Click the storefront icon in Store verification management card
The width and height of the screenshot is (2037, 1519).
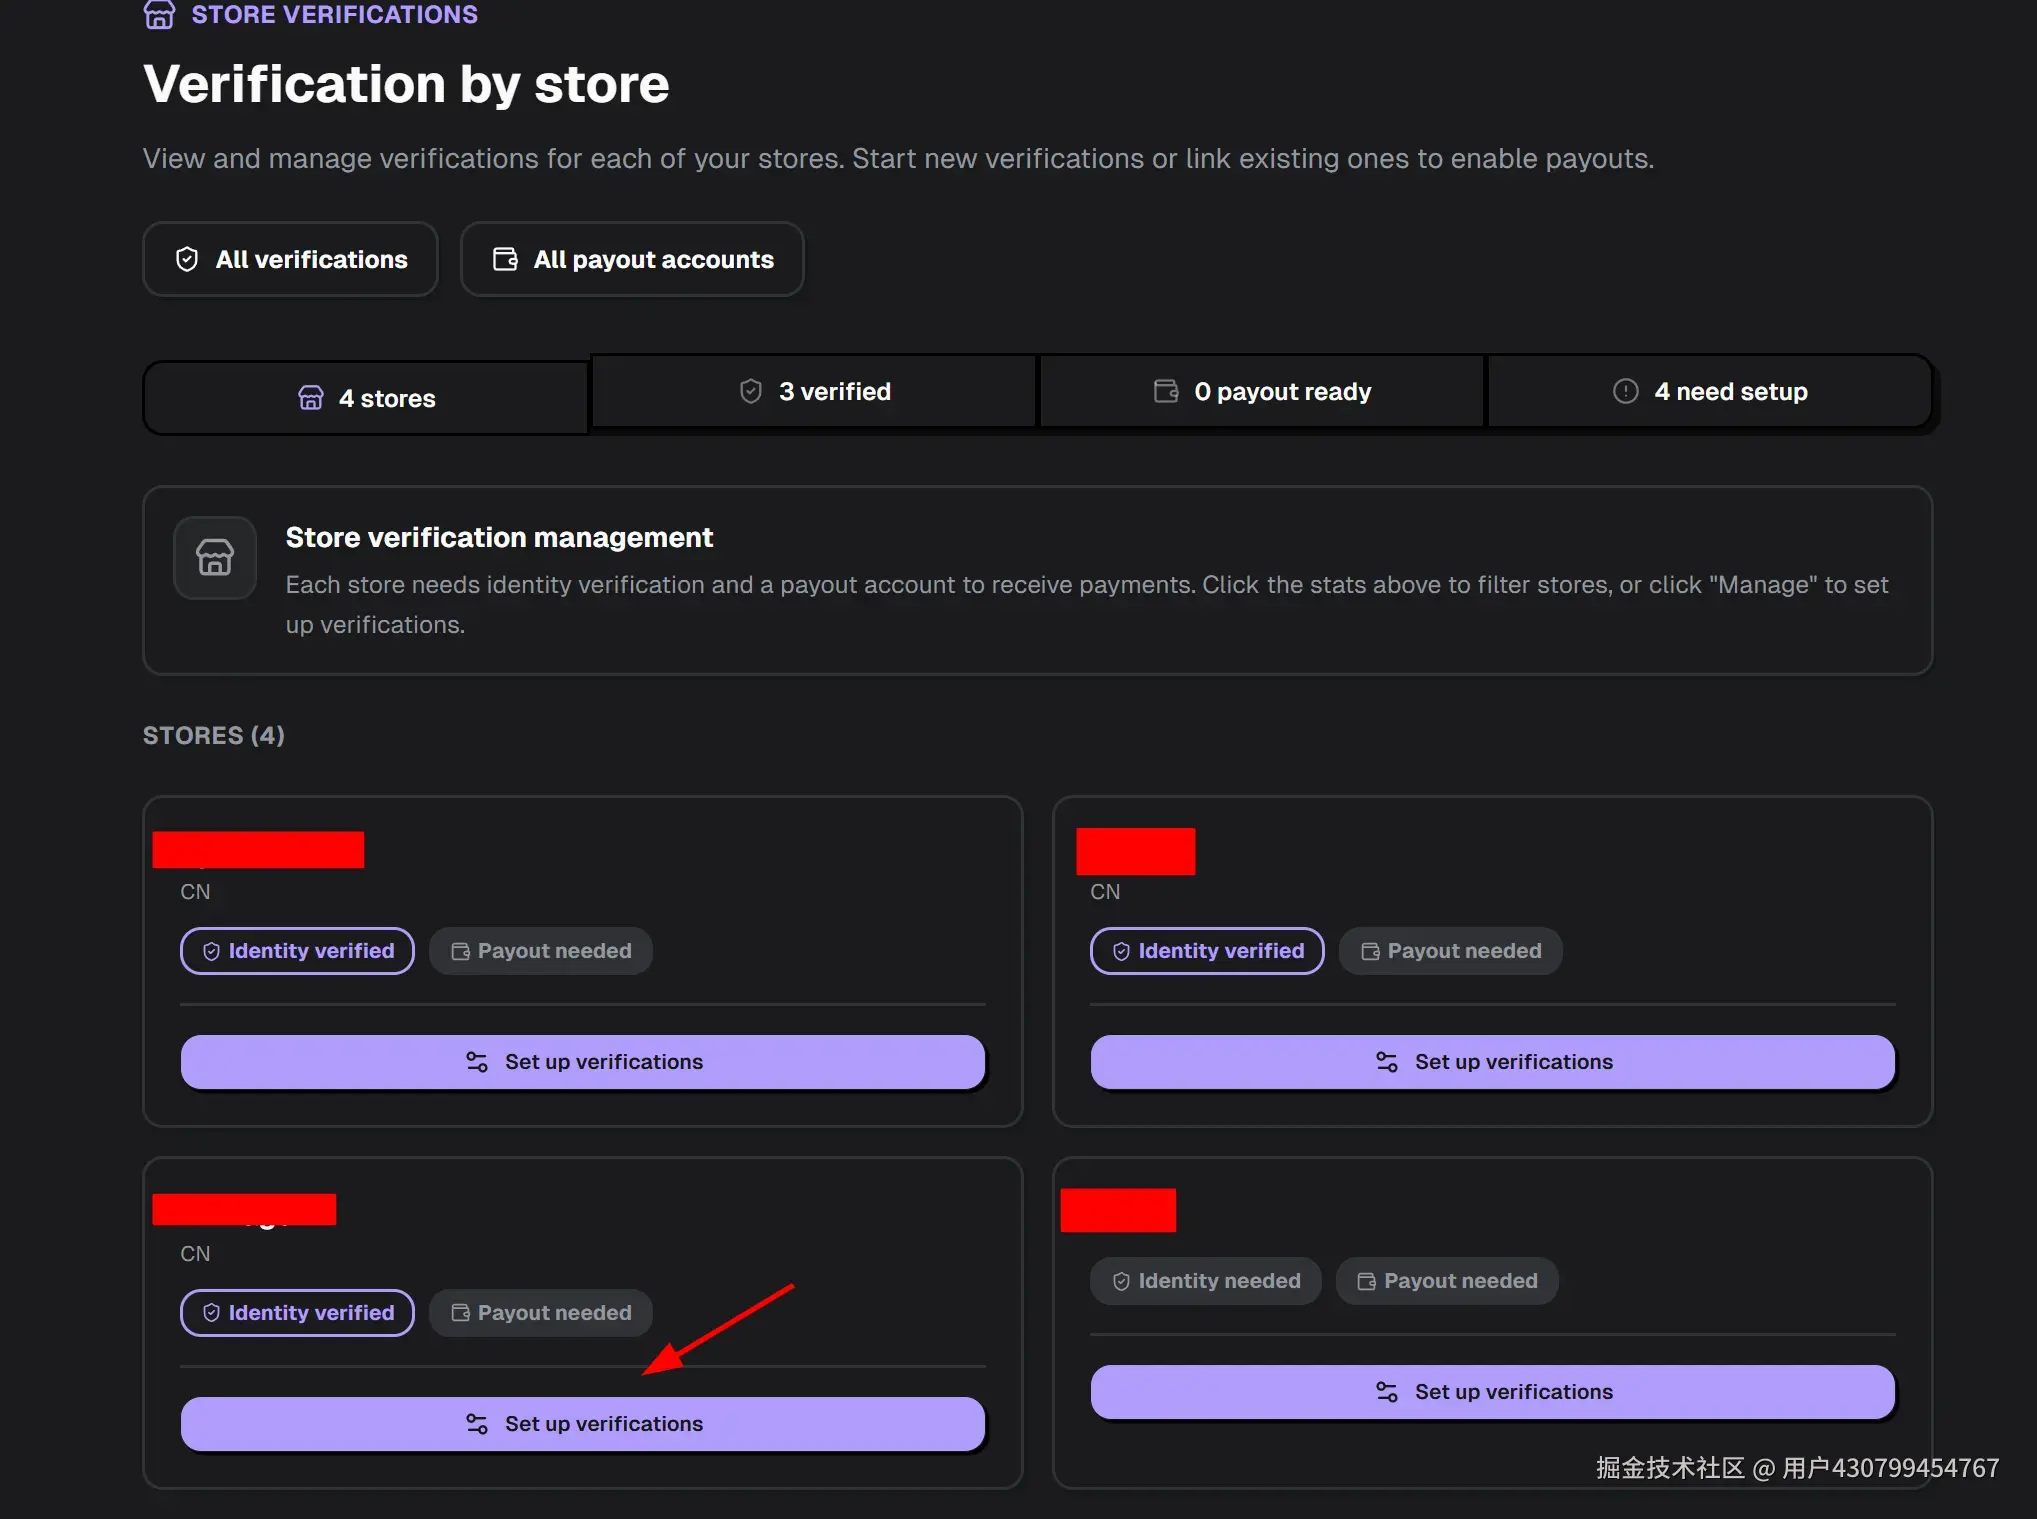tap(214, 557)
